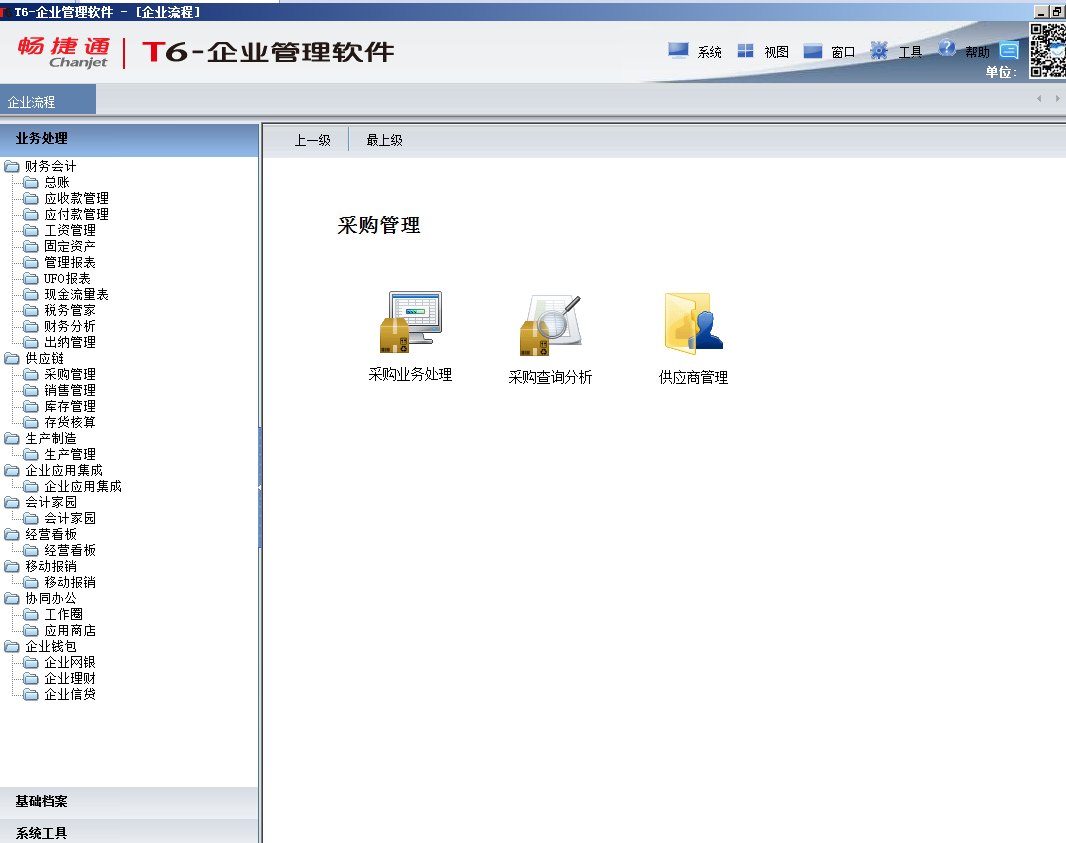Collapse the top-level 经营看板 folder
This screenshot has width=1066, height=843.
click(x=12, y=534)
